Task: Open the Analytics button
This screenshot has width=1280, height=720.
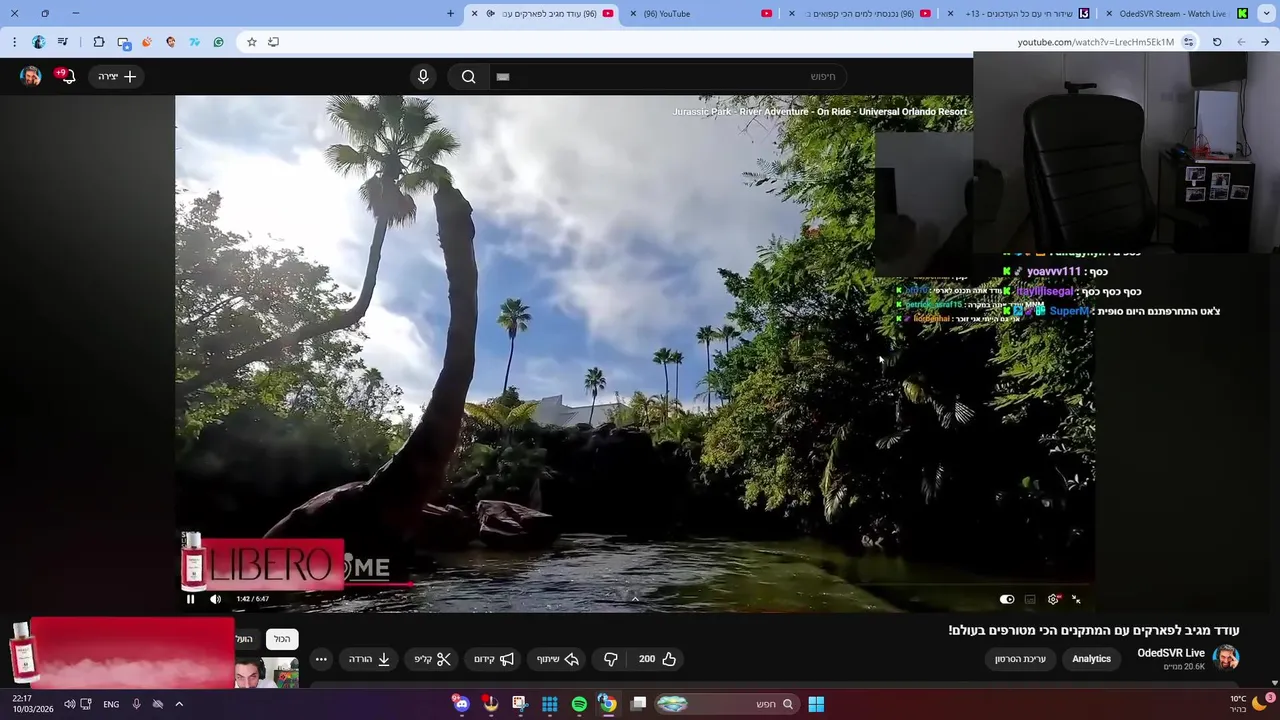Action: click(1091, 659)
